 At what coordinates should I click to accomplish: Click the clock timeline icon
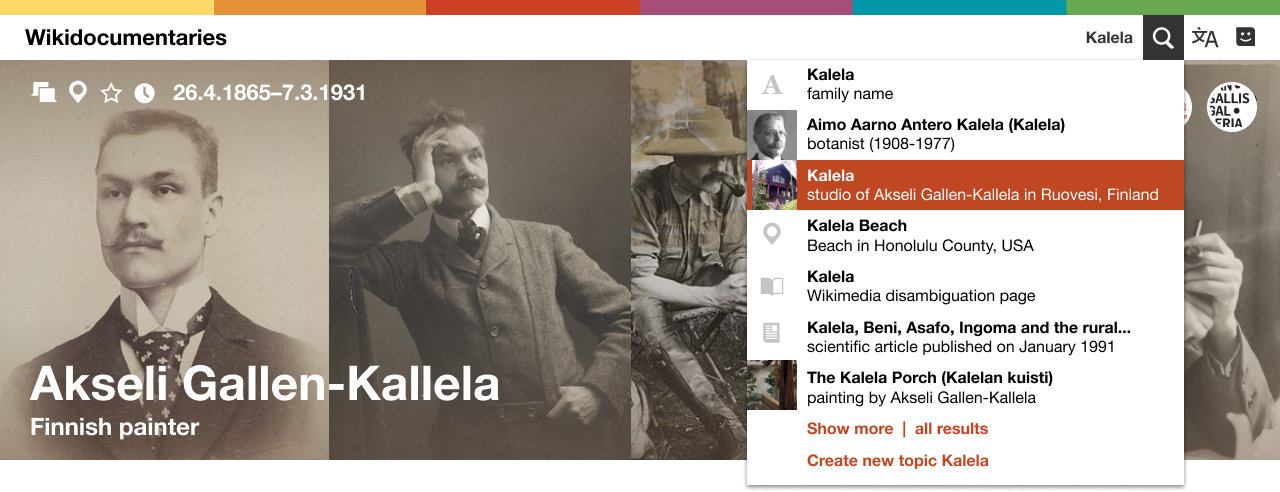145,93
